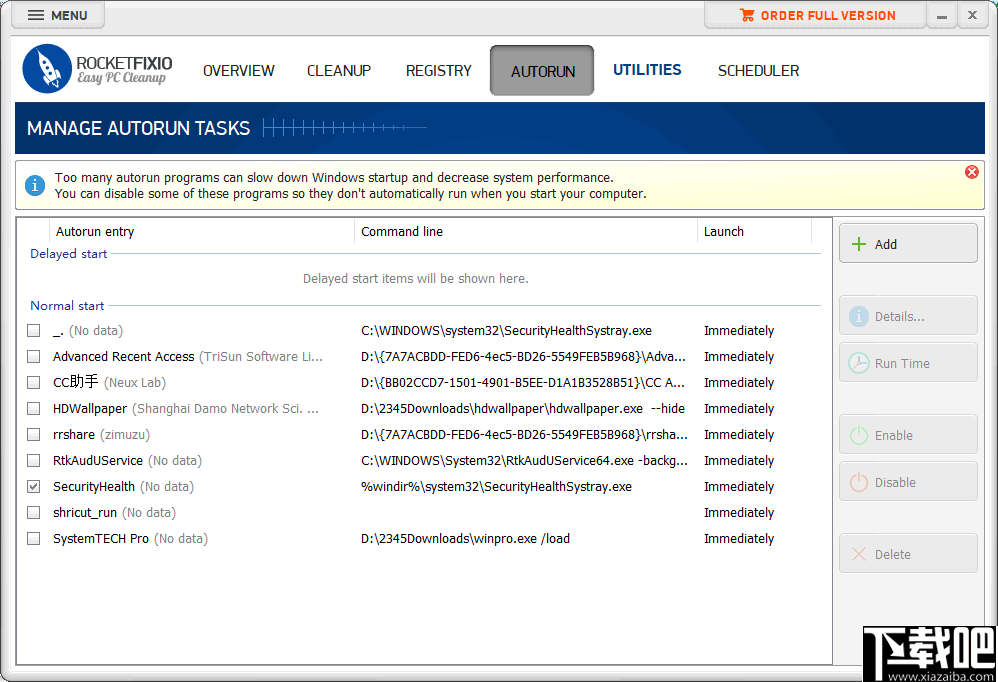
Task: Click the Run Time button
Action: [x=908, y=363]
